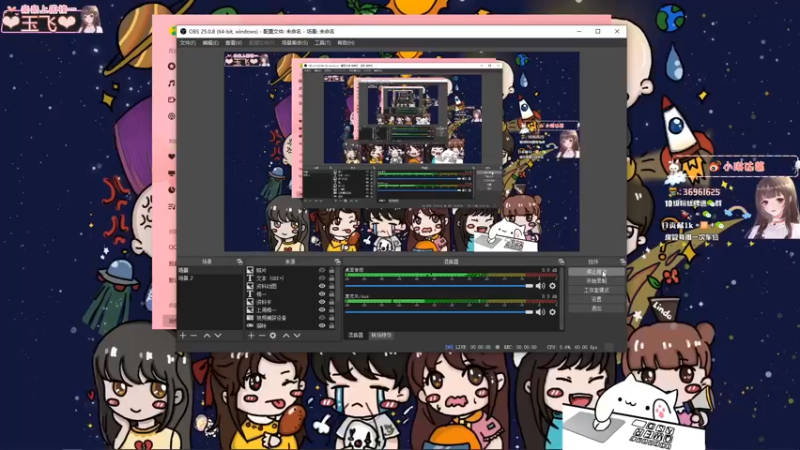Add a new source with the plus icon
Viewport: 800px width, 450px height.
[251, 336]
